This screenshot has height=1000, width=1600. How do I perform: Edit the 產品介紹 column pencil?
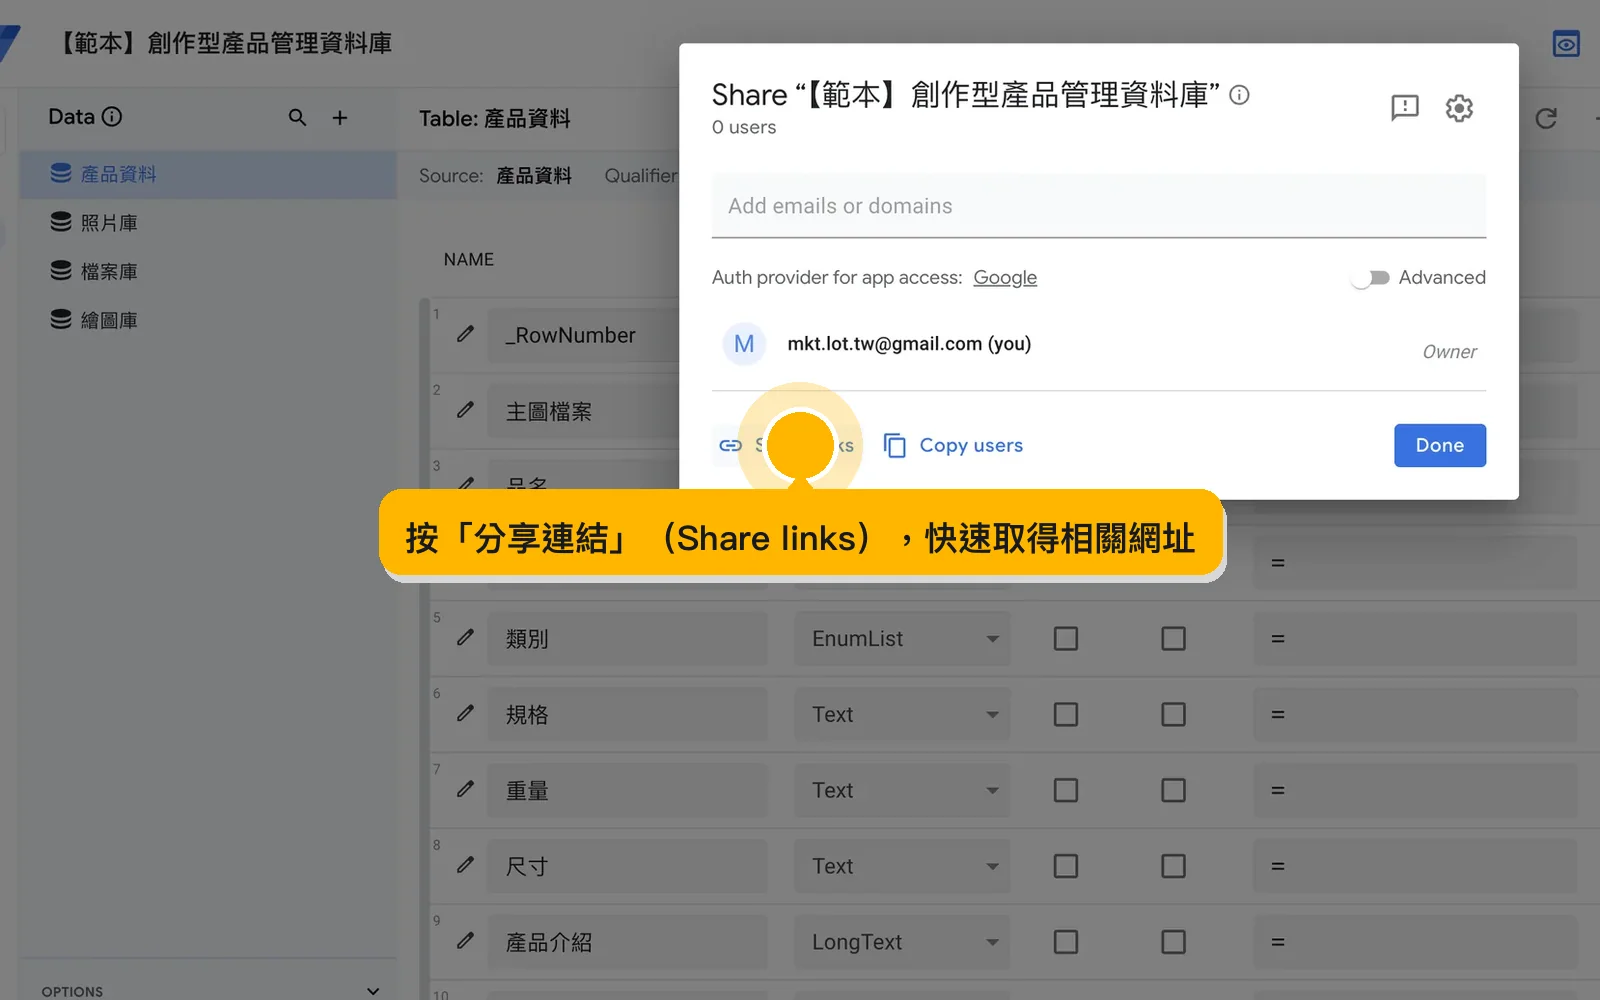[x=465, y=941]
